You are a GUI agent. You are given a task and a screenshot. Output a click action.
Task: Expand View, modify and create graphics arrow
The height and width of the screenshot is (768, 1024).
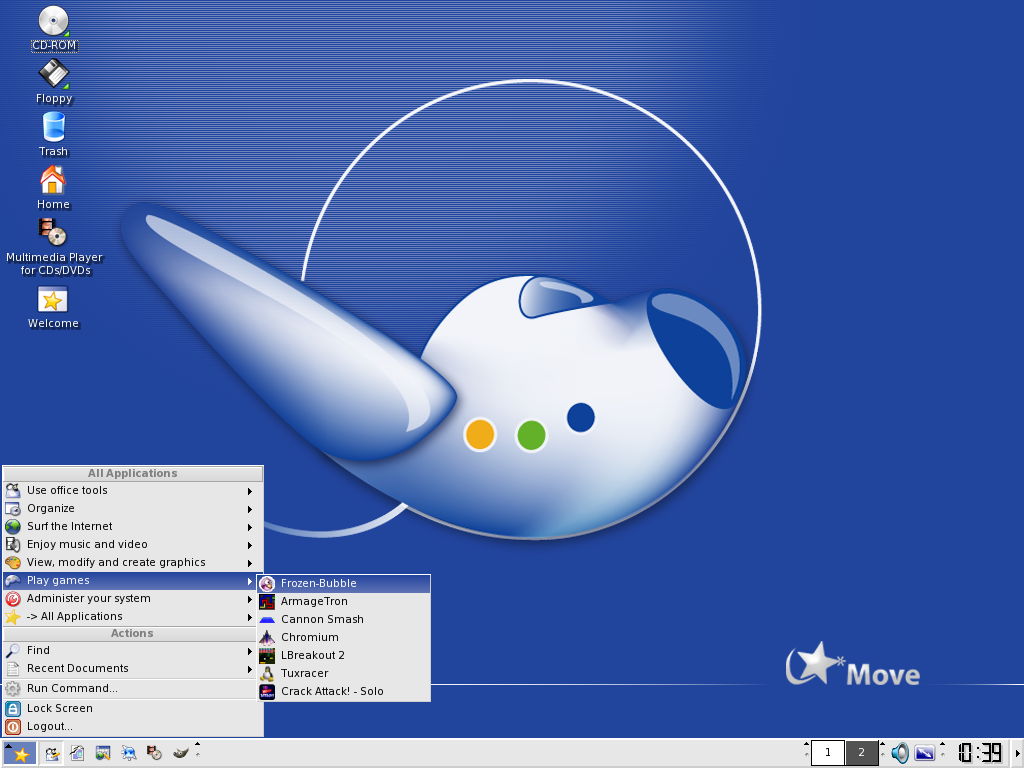point(249,563)
